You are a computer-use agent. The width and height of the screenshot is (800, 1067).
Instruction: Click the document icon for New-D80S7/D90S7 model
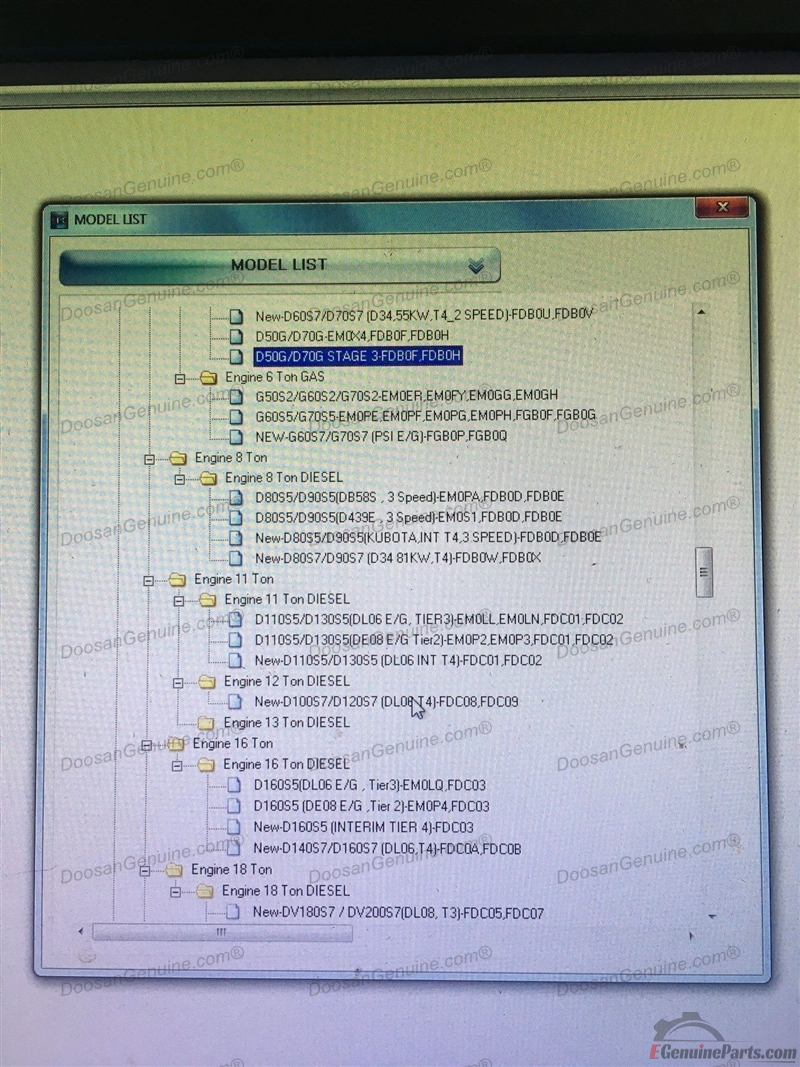236,558
